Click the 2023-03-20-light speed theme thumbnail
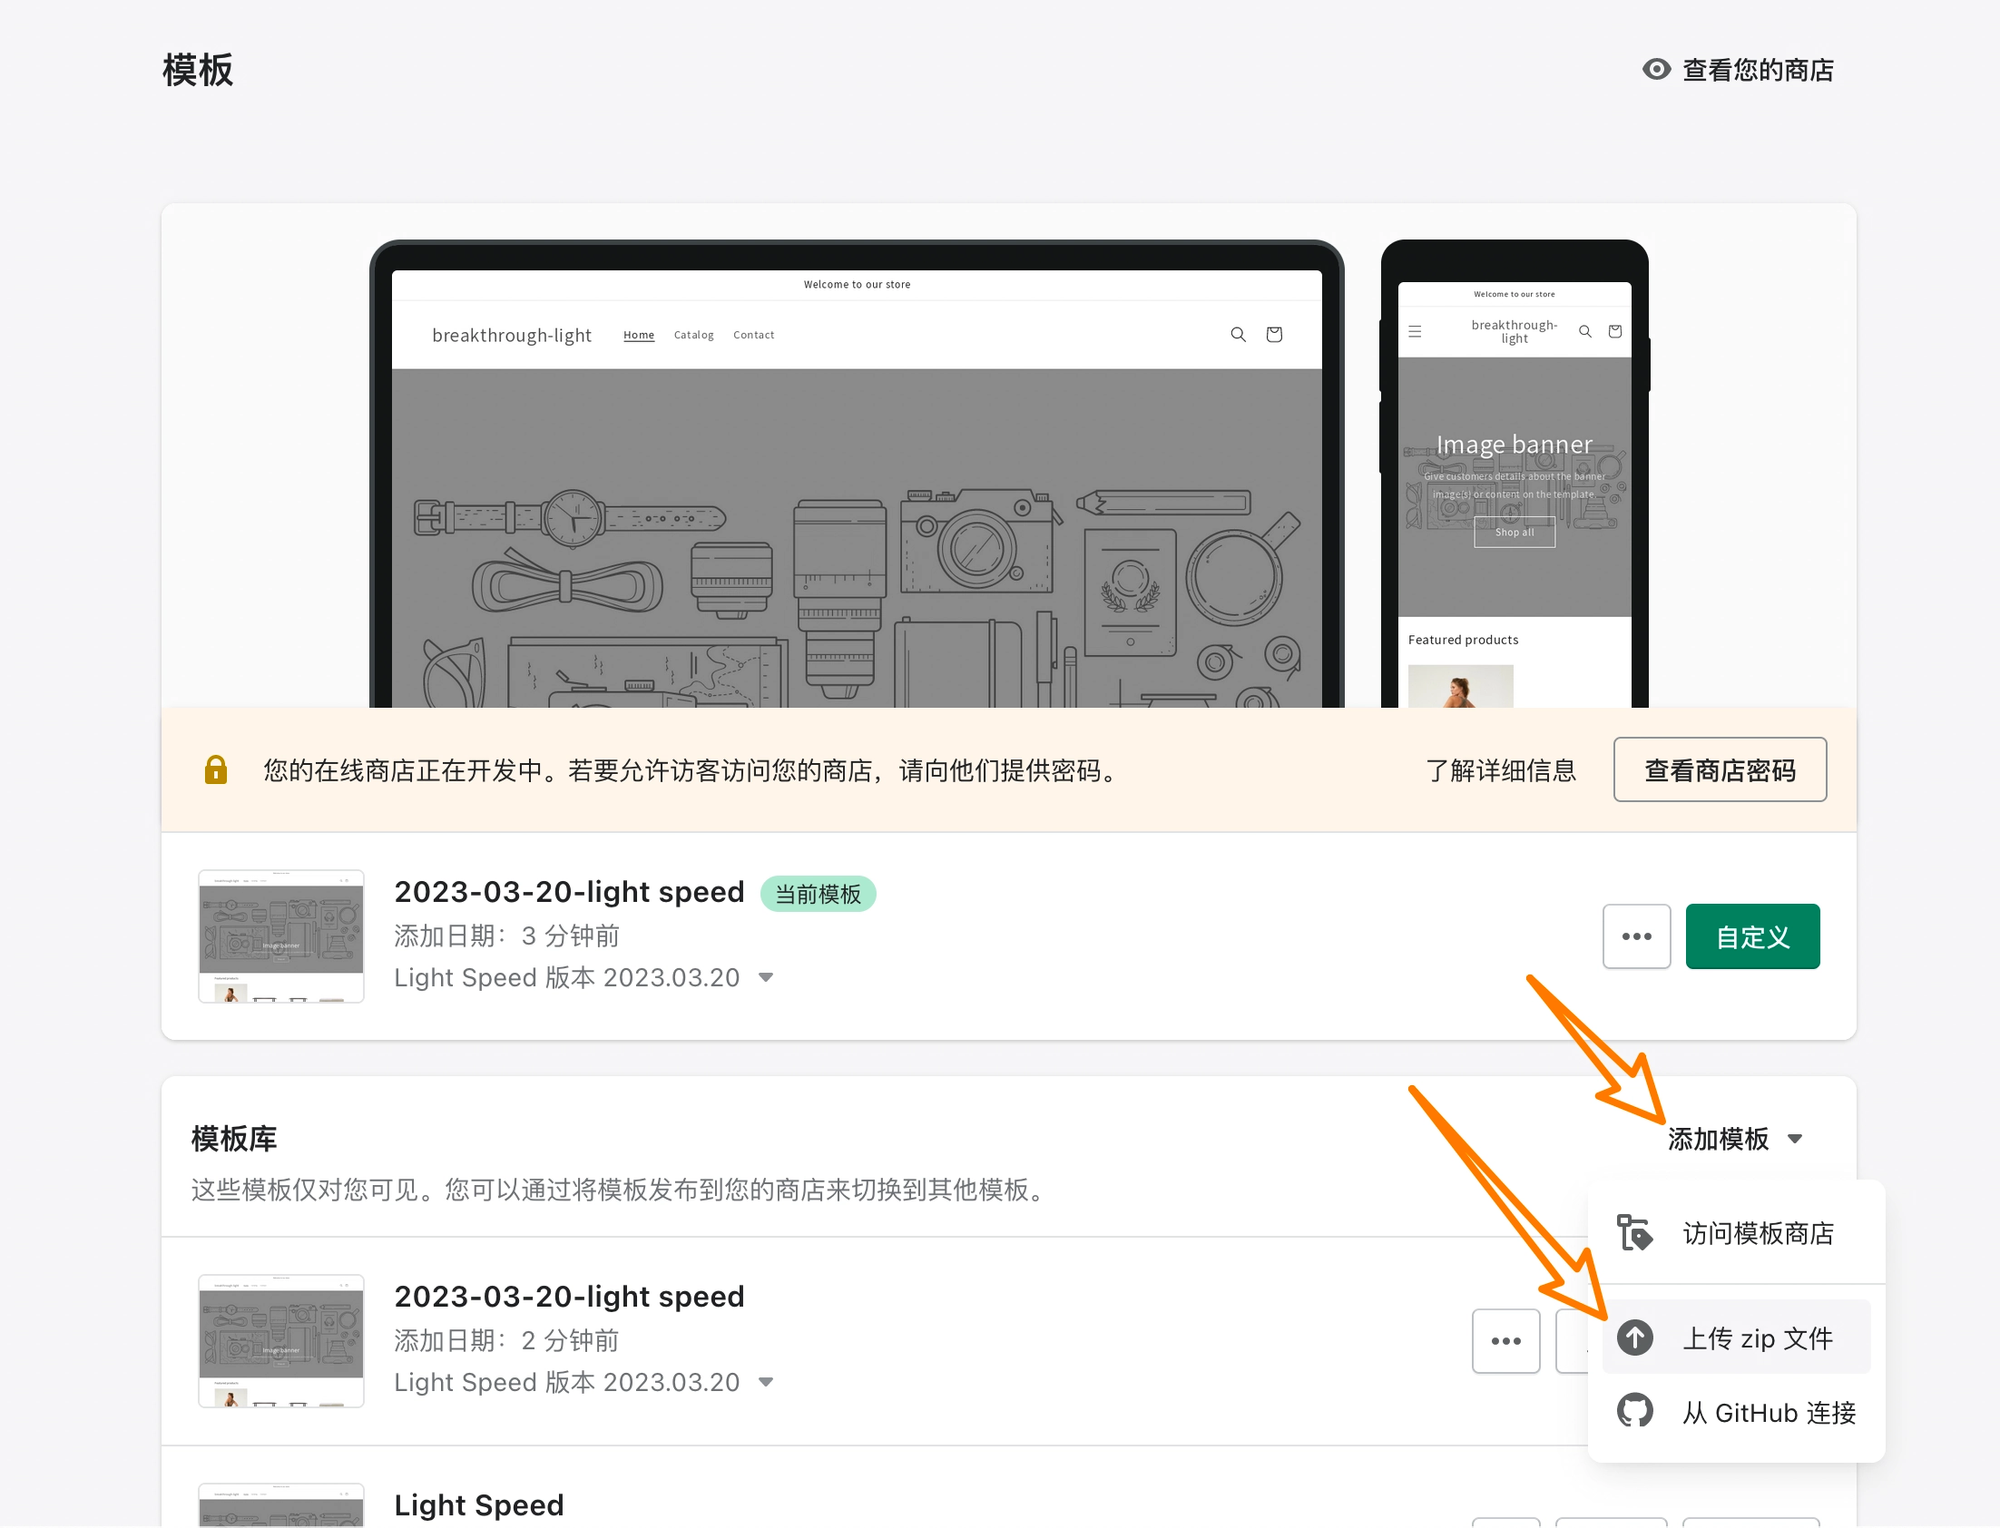 281,936
